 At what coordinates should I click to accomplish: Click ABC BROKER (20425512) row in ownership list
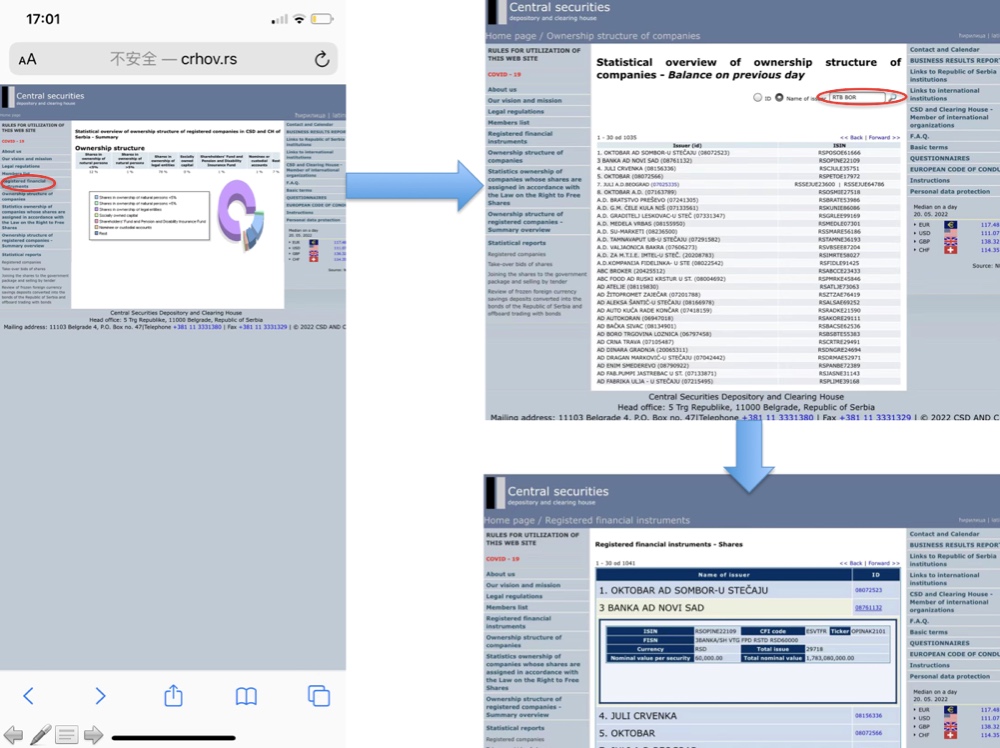[748, 271]
